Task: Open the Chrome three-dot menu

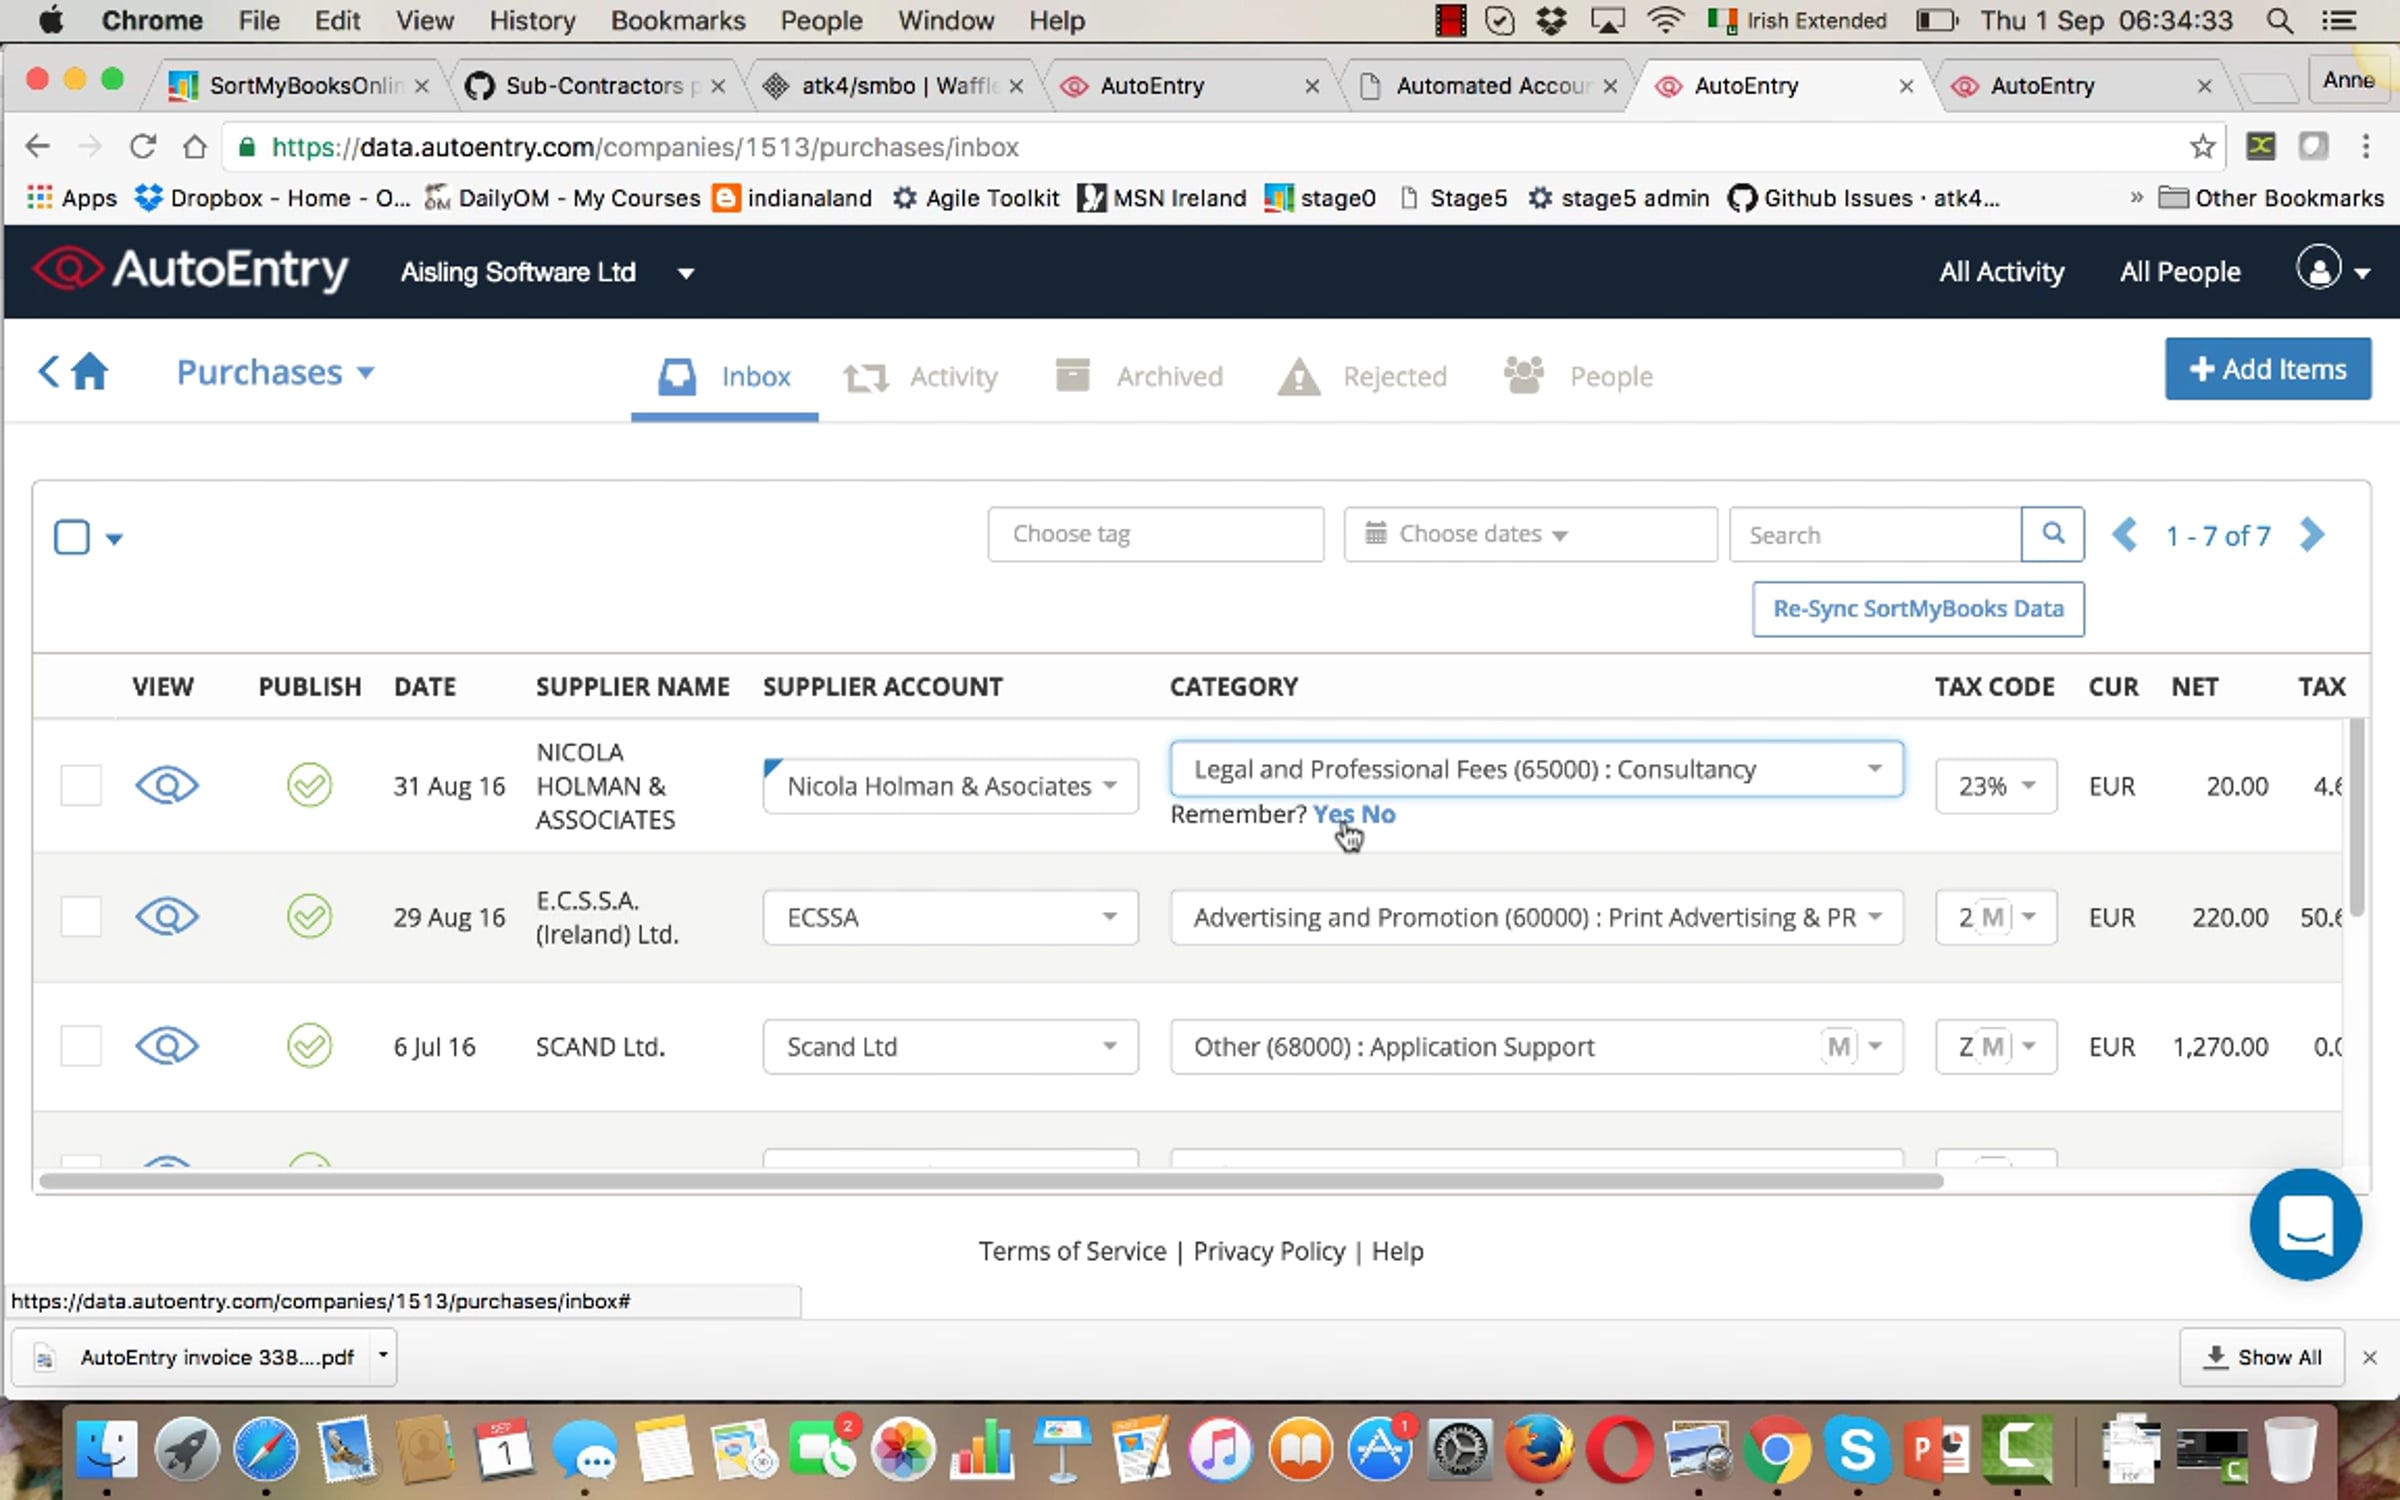Action: click(2365, 147)
